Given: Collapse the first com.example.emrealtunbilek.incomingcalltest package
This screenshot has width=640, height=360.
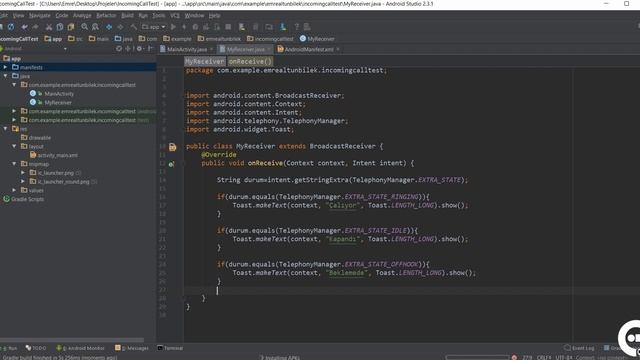Looking at the screenshot, I should point(14,85).
